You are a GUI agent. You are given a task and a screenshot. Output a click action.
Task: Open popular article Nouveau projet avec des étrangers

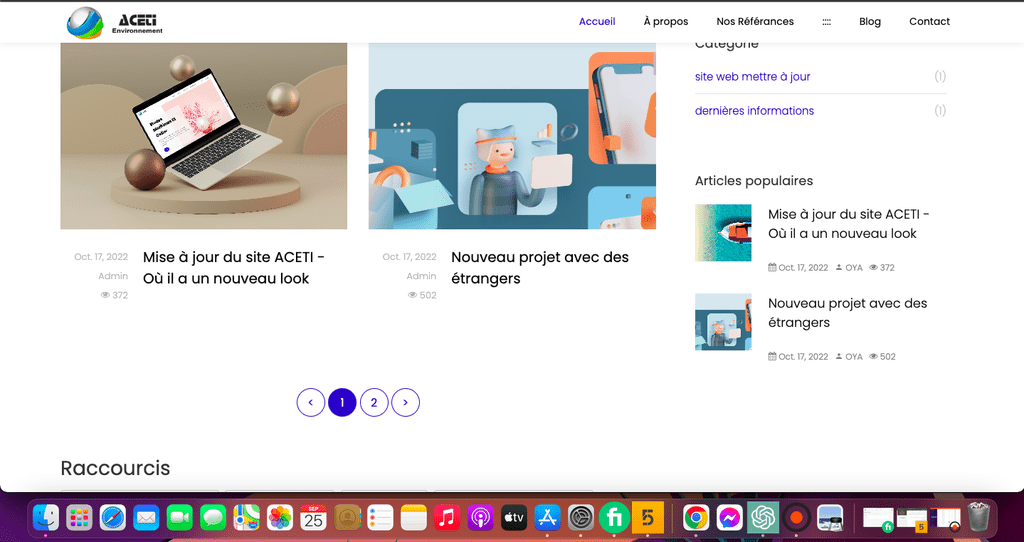click(x=847, y=313)
